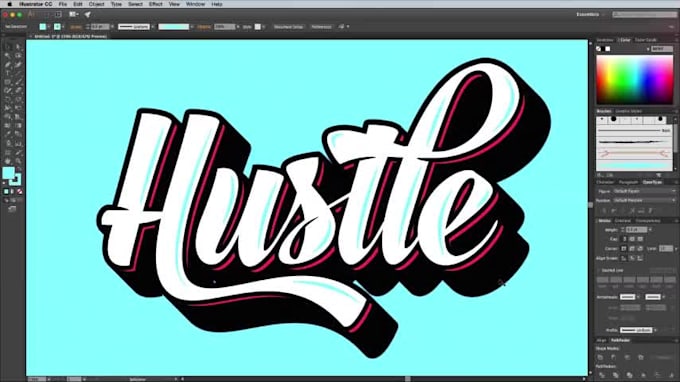Select the Direct Selection tool
The height and width of the screenshot is (382, 680).
[x=18, y=46]
